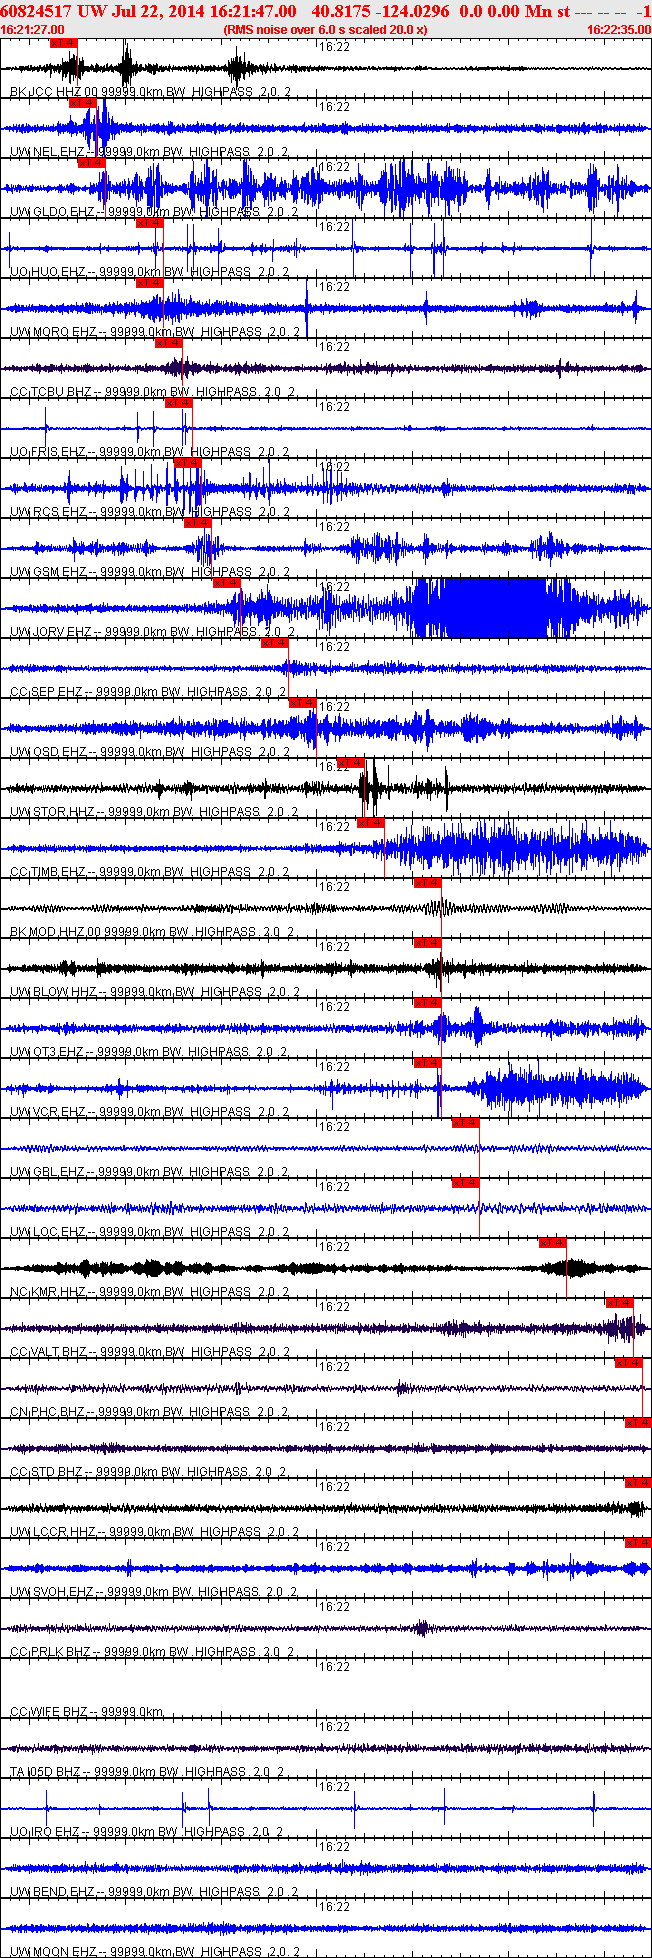The width and height of the screenshot is (652, 1958).
Task: Click the red pick marker on UW.GLDO trace
Action: [x=91, y=163]
